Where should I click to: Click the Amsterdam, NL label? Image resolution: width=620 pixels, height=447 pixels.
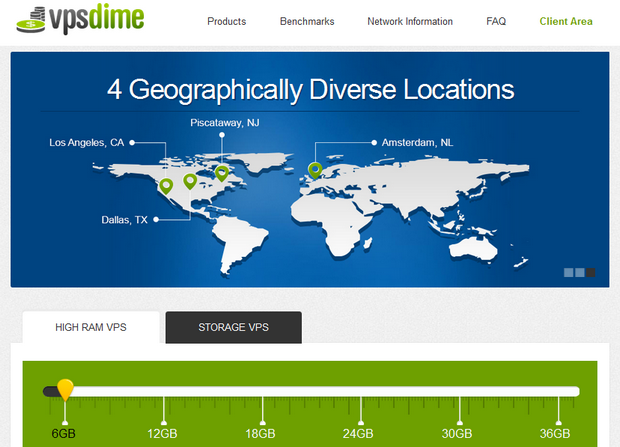coord(417,142)
